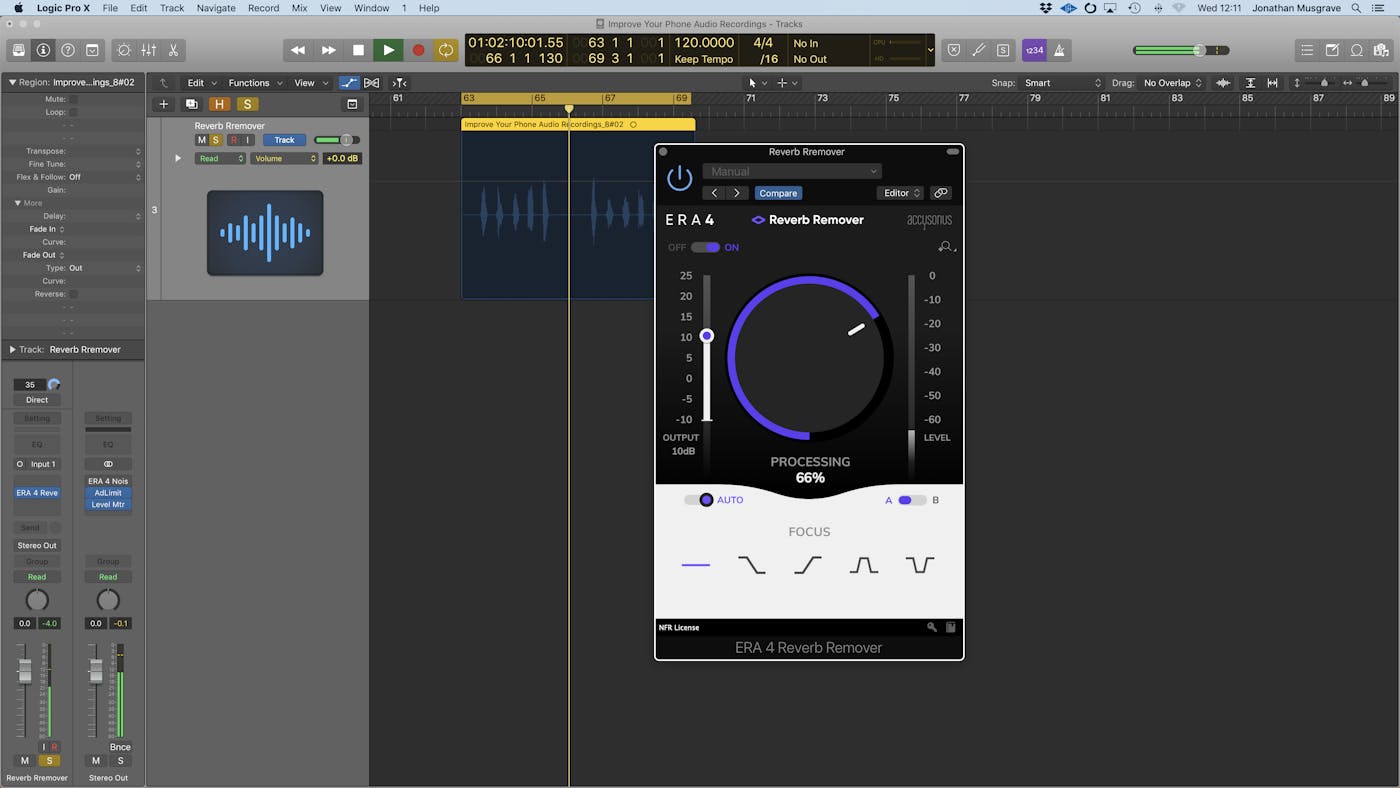Open the Edit menu in tracks toolbar
1400x788 pixels.
pos(200,83)
